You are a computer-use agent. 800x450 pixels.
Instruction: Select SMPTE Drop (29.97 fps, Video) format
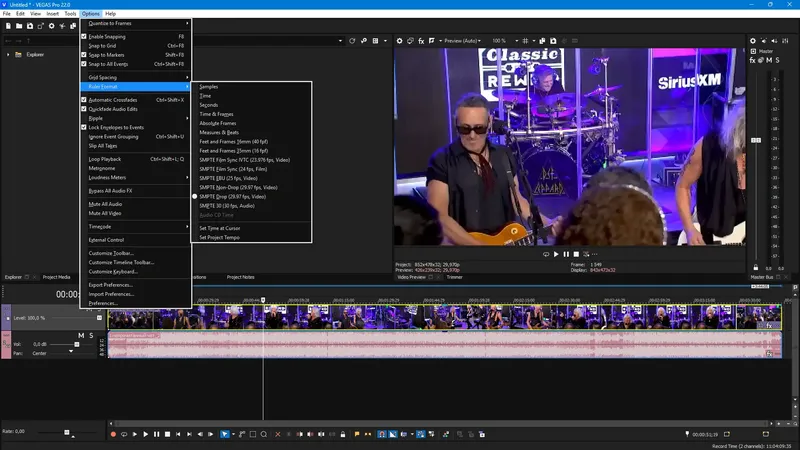pos(232,196)
